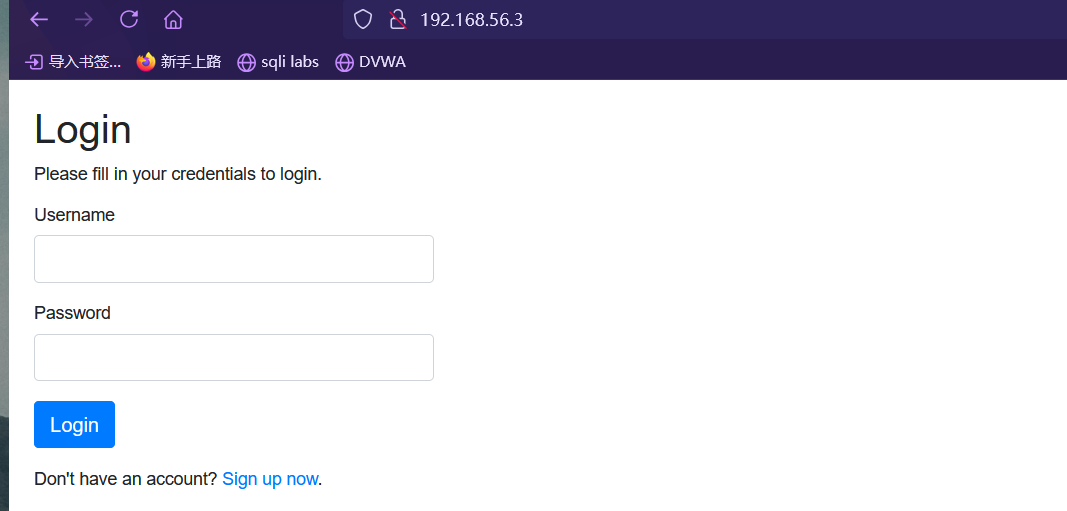Open the 新手上路 Firefox bookmark
The image size is (1067, 511).
coord(179,62)
